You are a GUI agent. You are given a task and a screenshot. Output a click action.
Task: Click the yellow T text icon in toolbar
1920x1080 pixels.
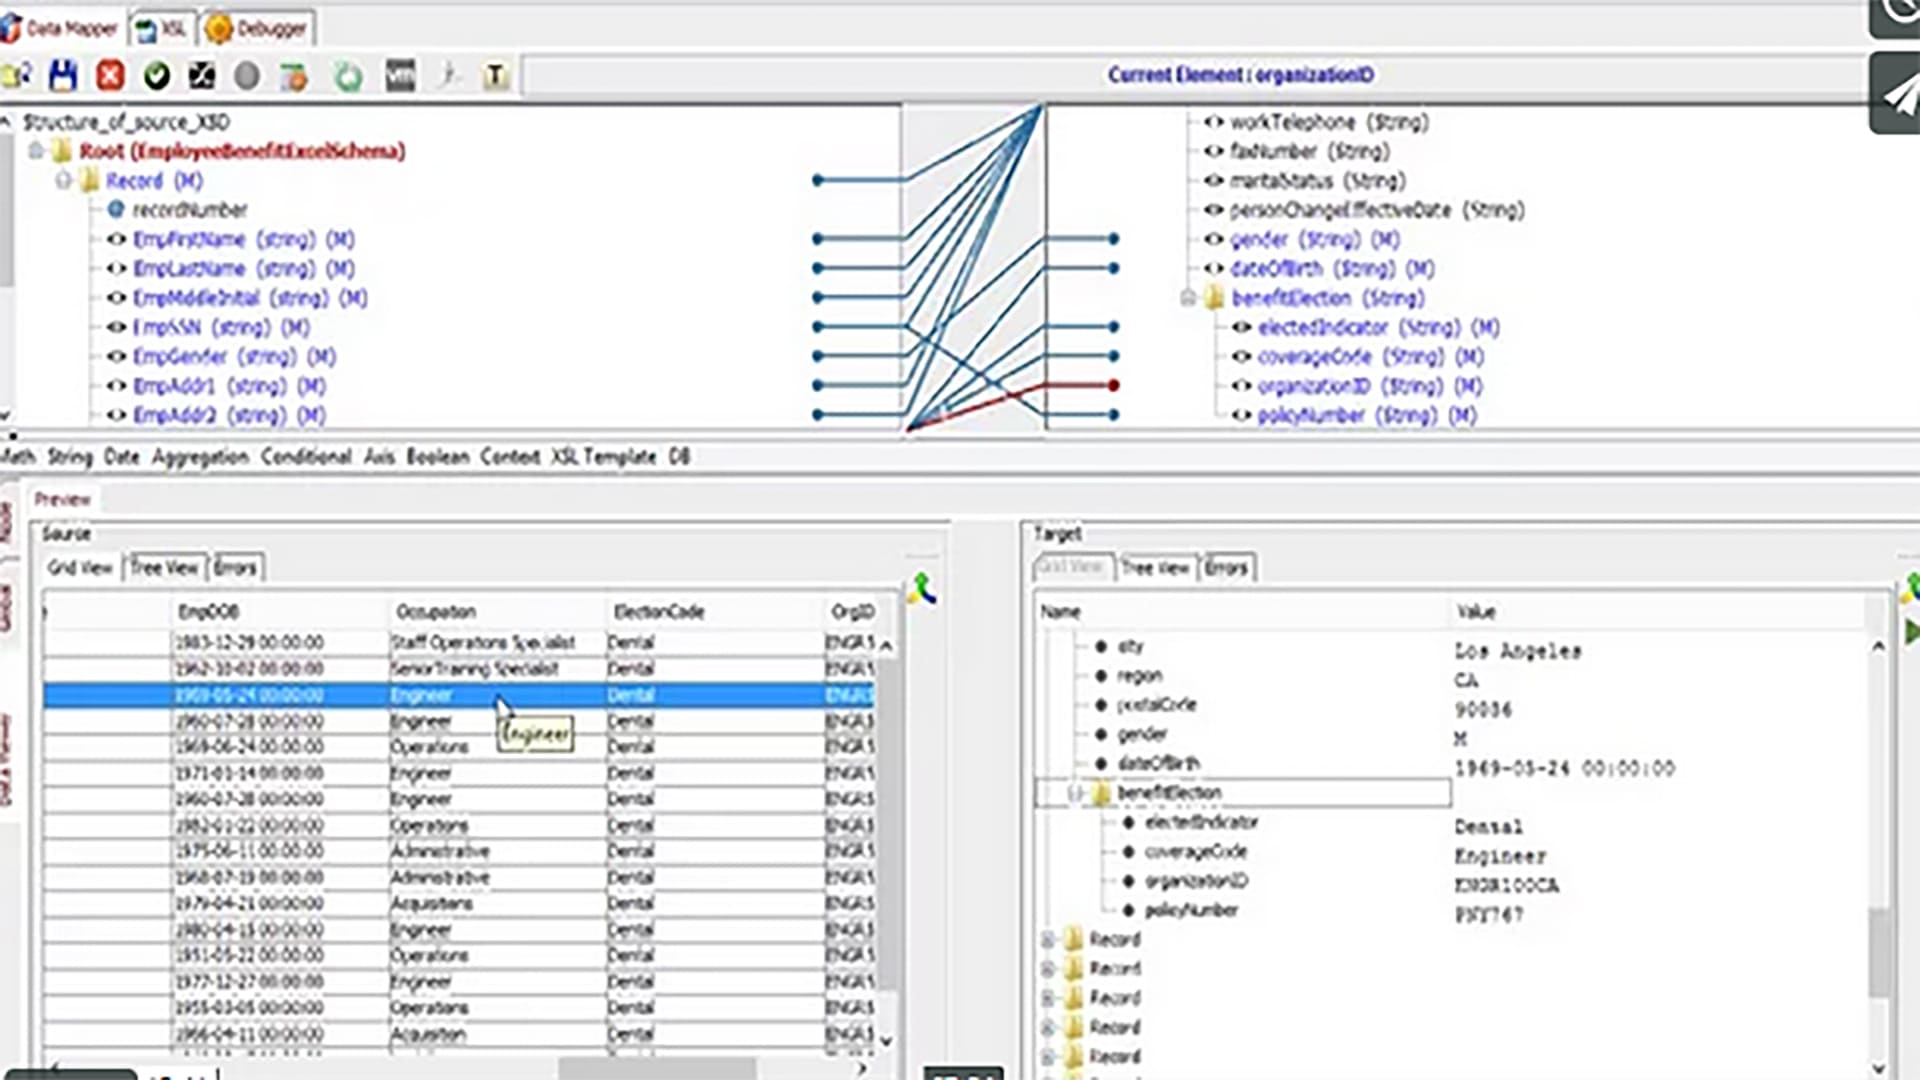(495, 76)
